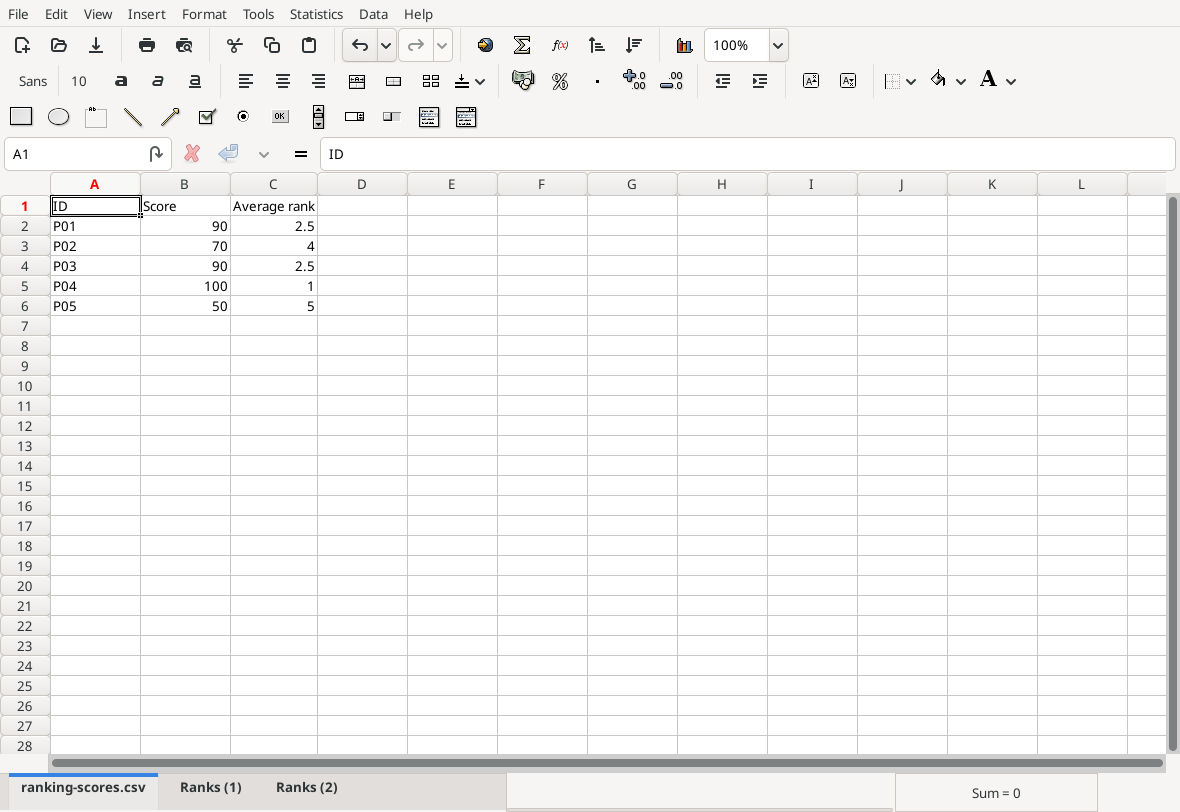Apply currency (money) format

click(x=522, y=80)
